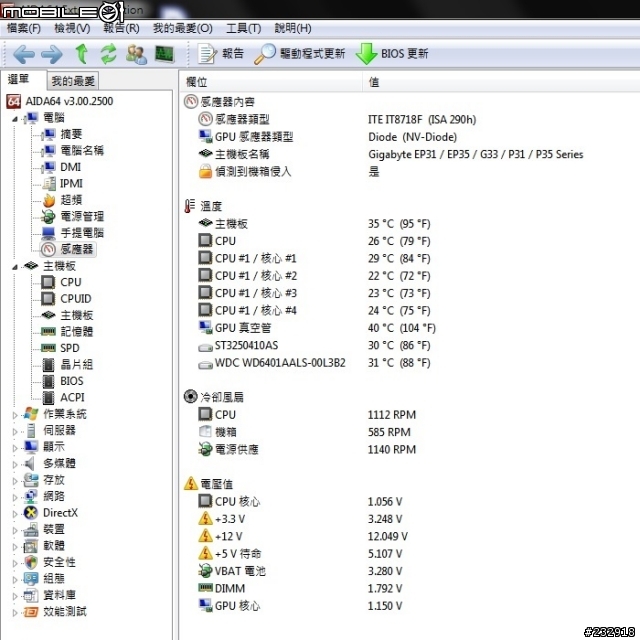
Task: Click the thermometer icon beside 溫度
Action: [x=190, y=206]
